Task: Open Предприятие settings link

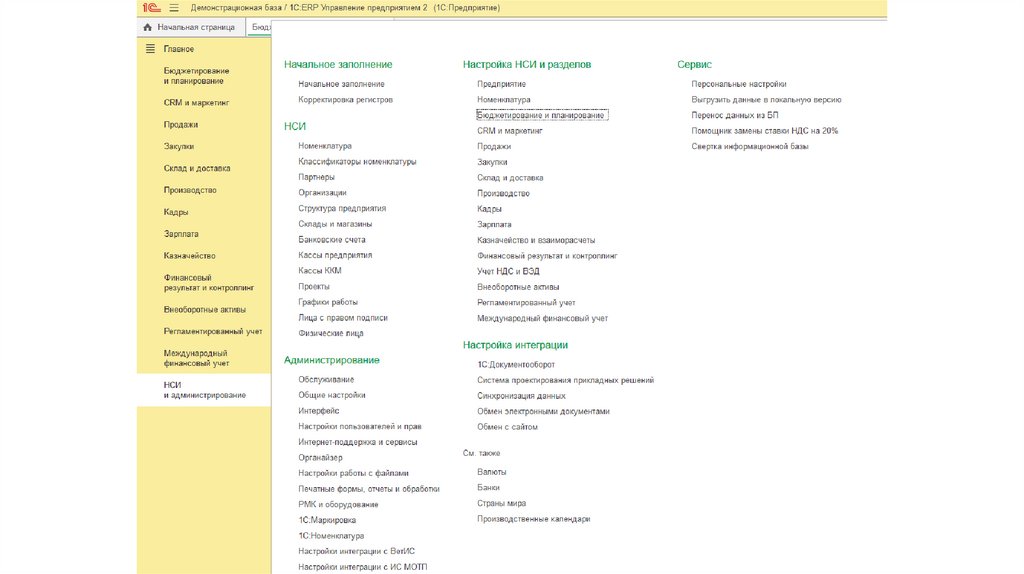Action: click(x=502, y=84)
